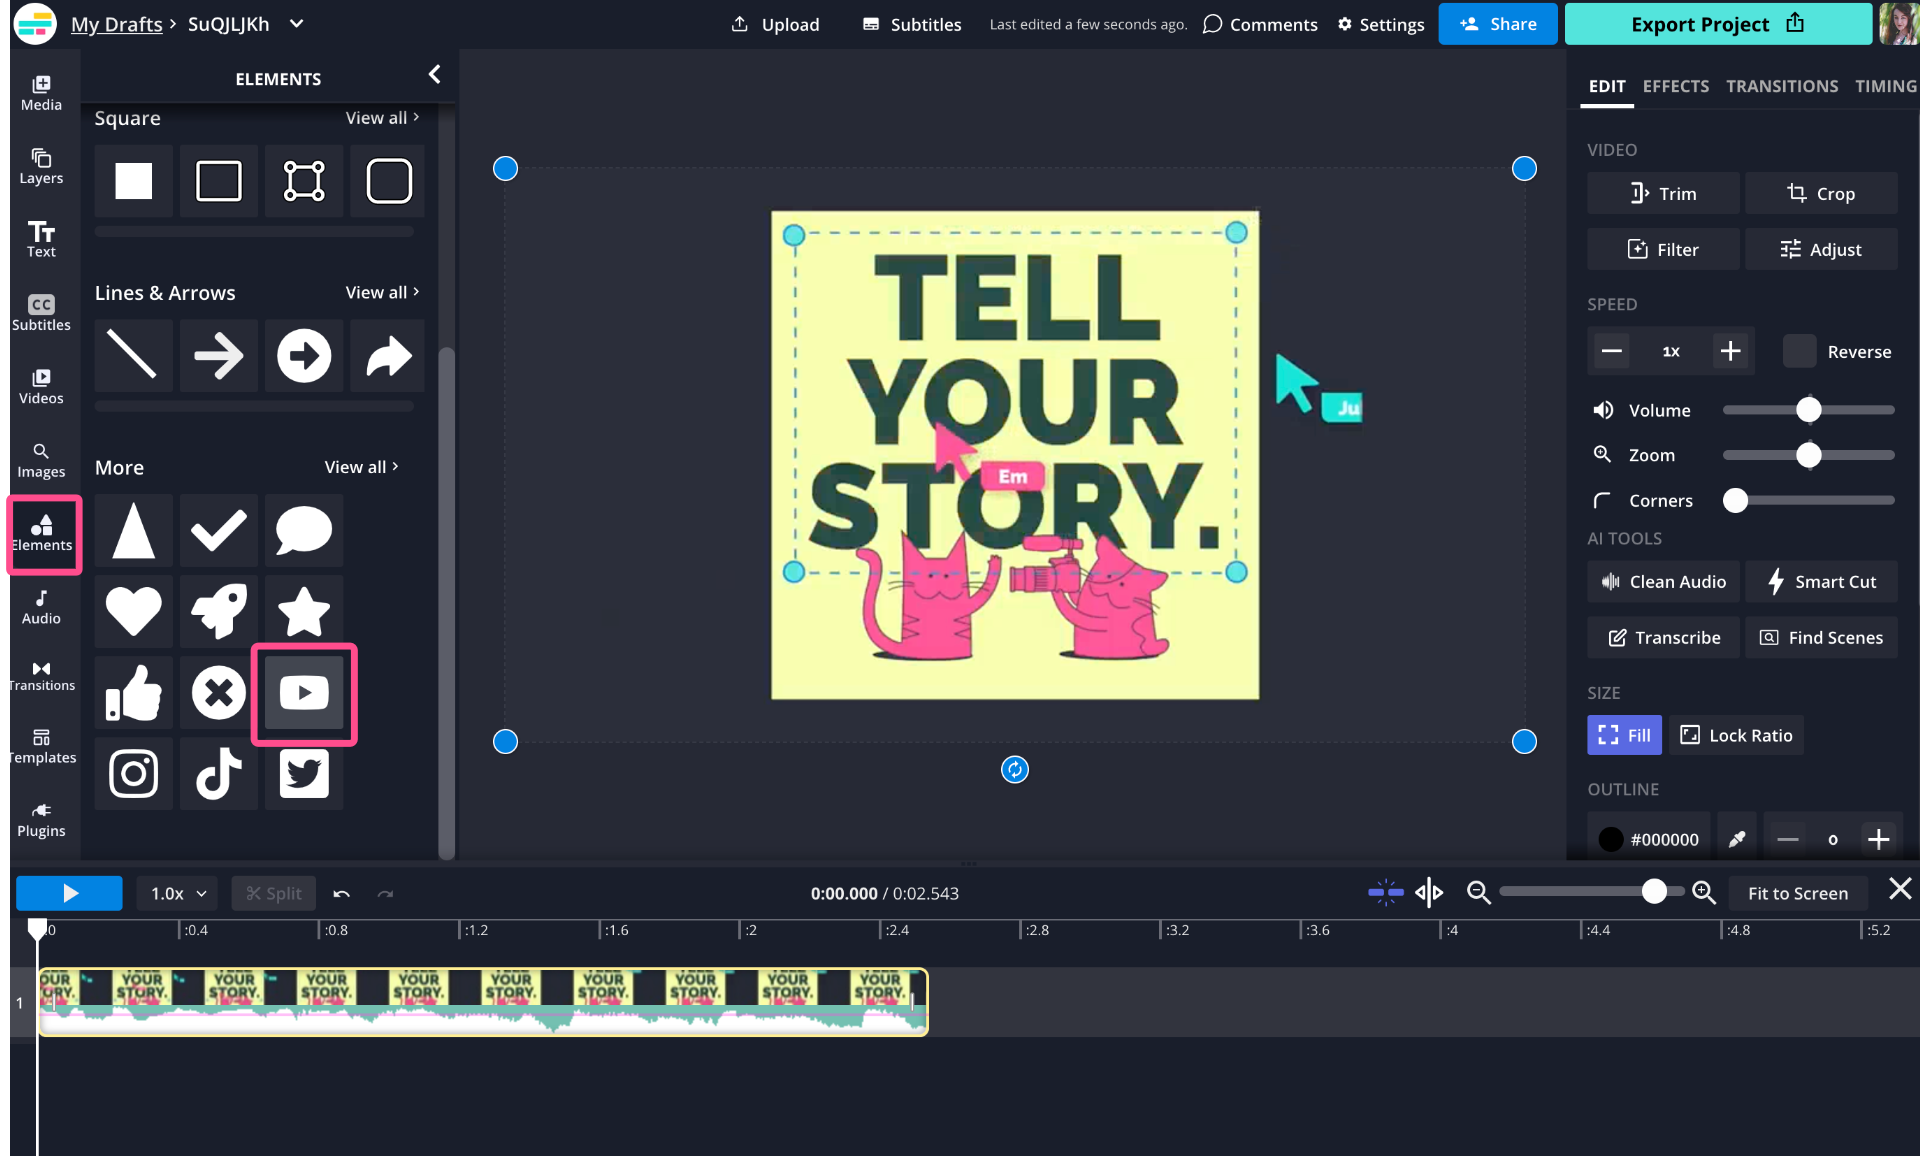Click the undo arrow in timeline toolbar

342,894
